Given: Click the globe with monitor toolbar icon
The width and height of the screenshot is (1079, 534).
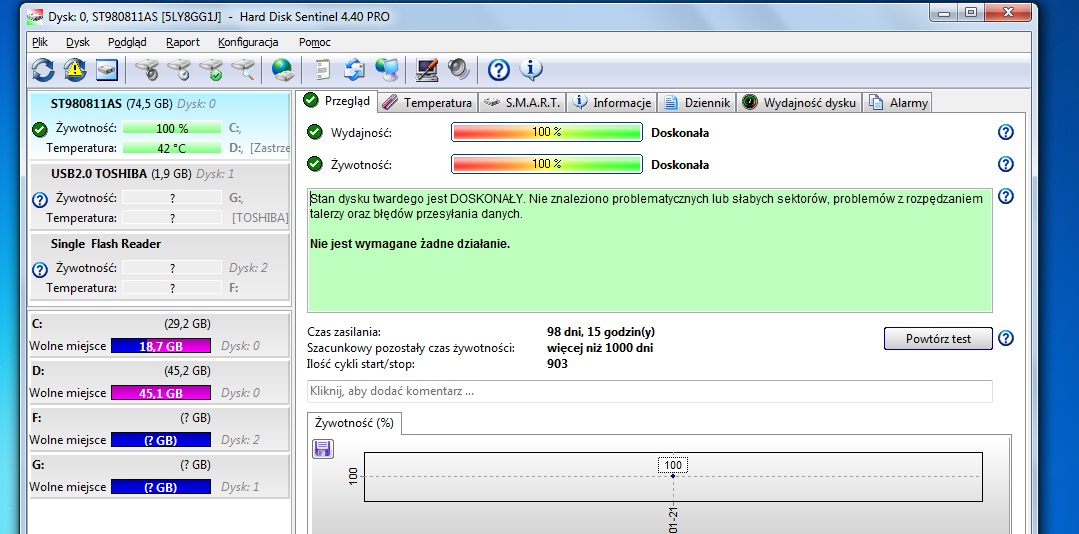Looking at the screenshot, I should coord(387,70).
